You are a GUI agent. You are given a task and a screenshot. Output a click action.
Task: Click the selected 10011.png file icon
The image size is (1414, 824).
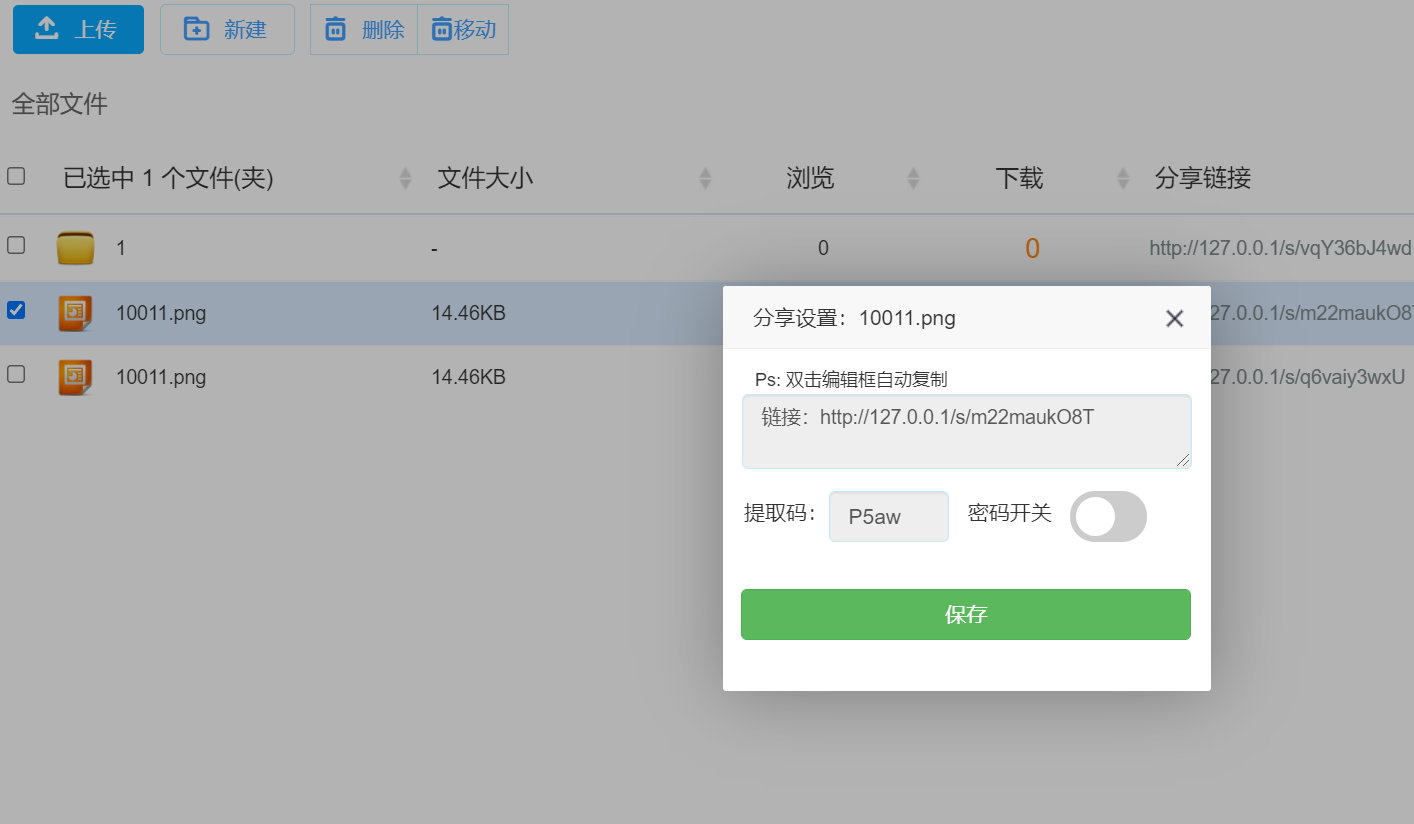pyautogui.click(x=75, y=313)
